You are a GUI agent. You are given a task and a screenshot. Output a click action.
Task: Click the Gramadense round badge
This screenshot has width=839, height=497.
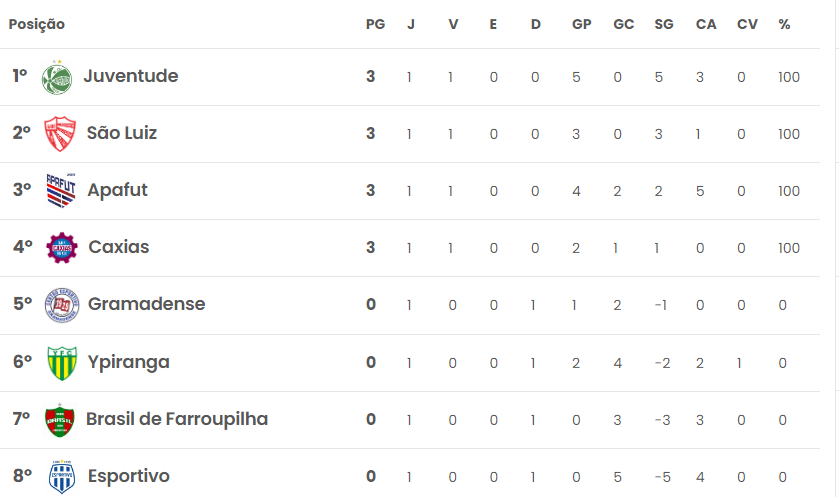coord(62,305)
